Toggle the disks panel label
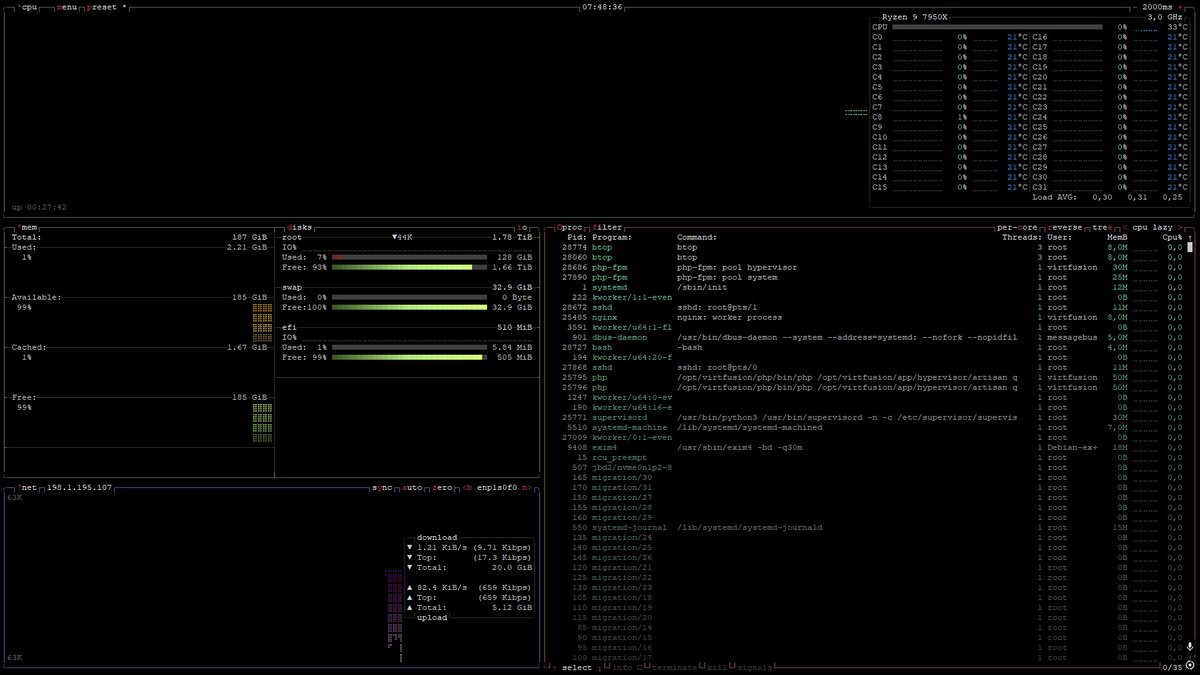This screenshot has height=675, width=1200. click(301, 228)
